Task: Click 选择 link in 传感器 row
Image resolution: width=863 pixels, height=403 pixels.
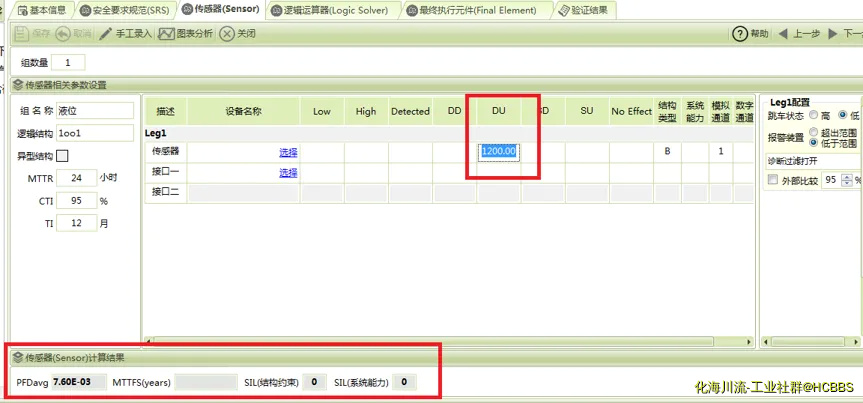Action: pos(288,152)
